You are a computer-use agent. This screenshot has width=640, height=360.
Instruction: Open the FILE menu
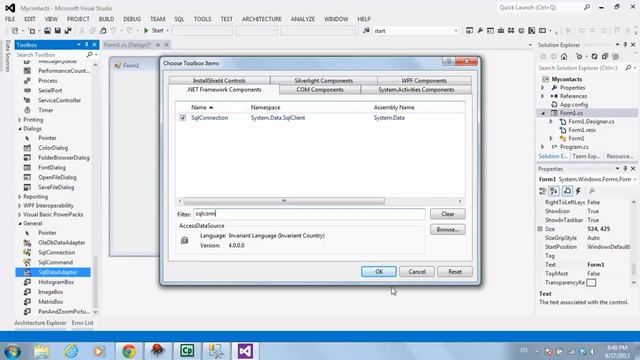pos(10,19)
